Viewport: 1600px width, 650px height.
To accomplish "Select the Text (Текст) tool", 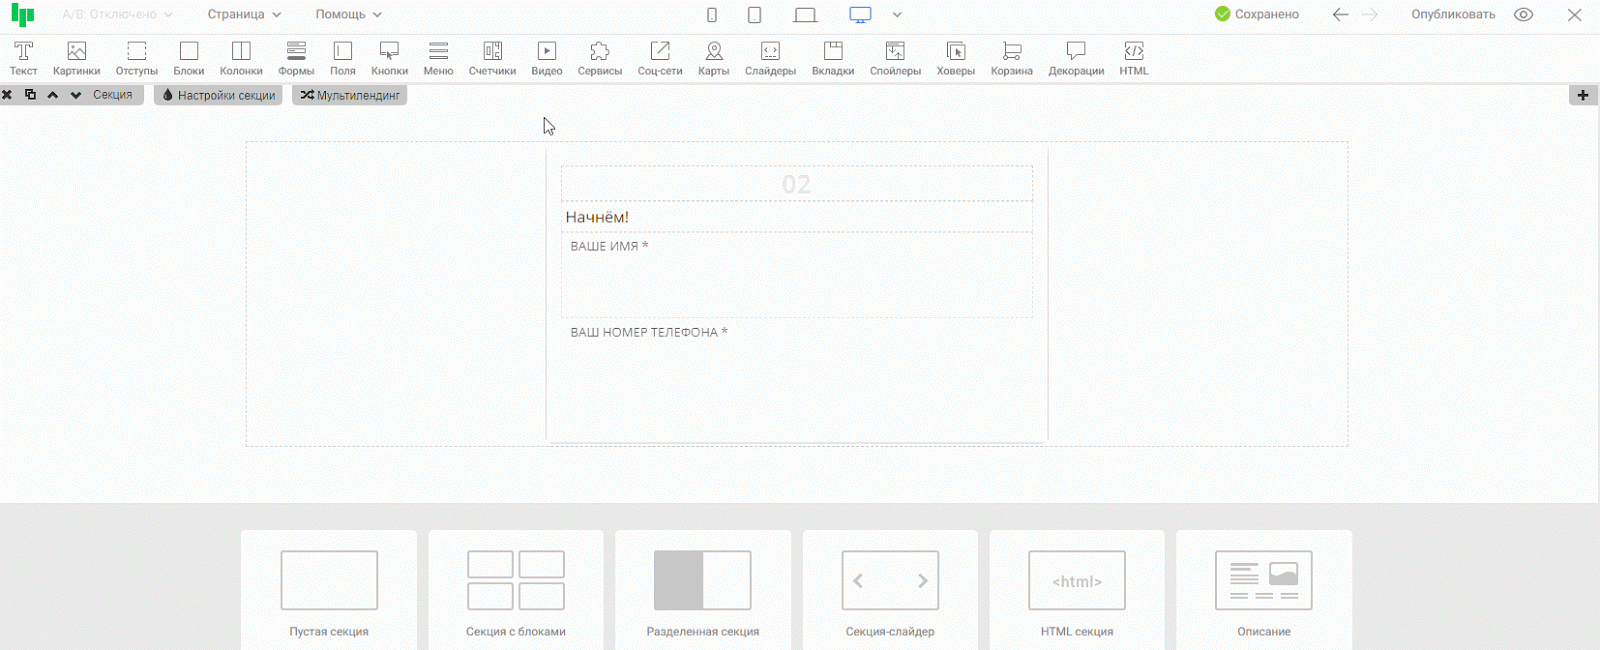I will tap(23, 58).
